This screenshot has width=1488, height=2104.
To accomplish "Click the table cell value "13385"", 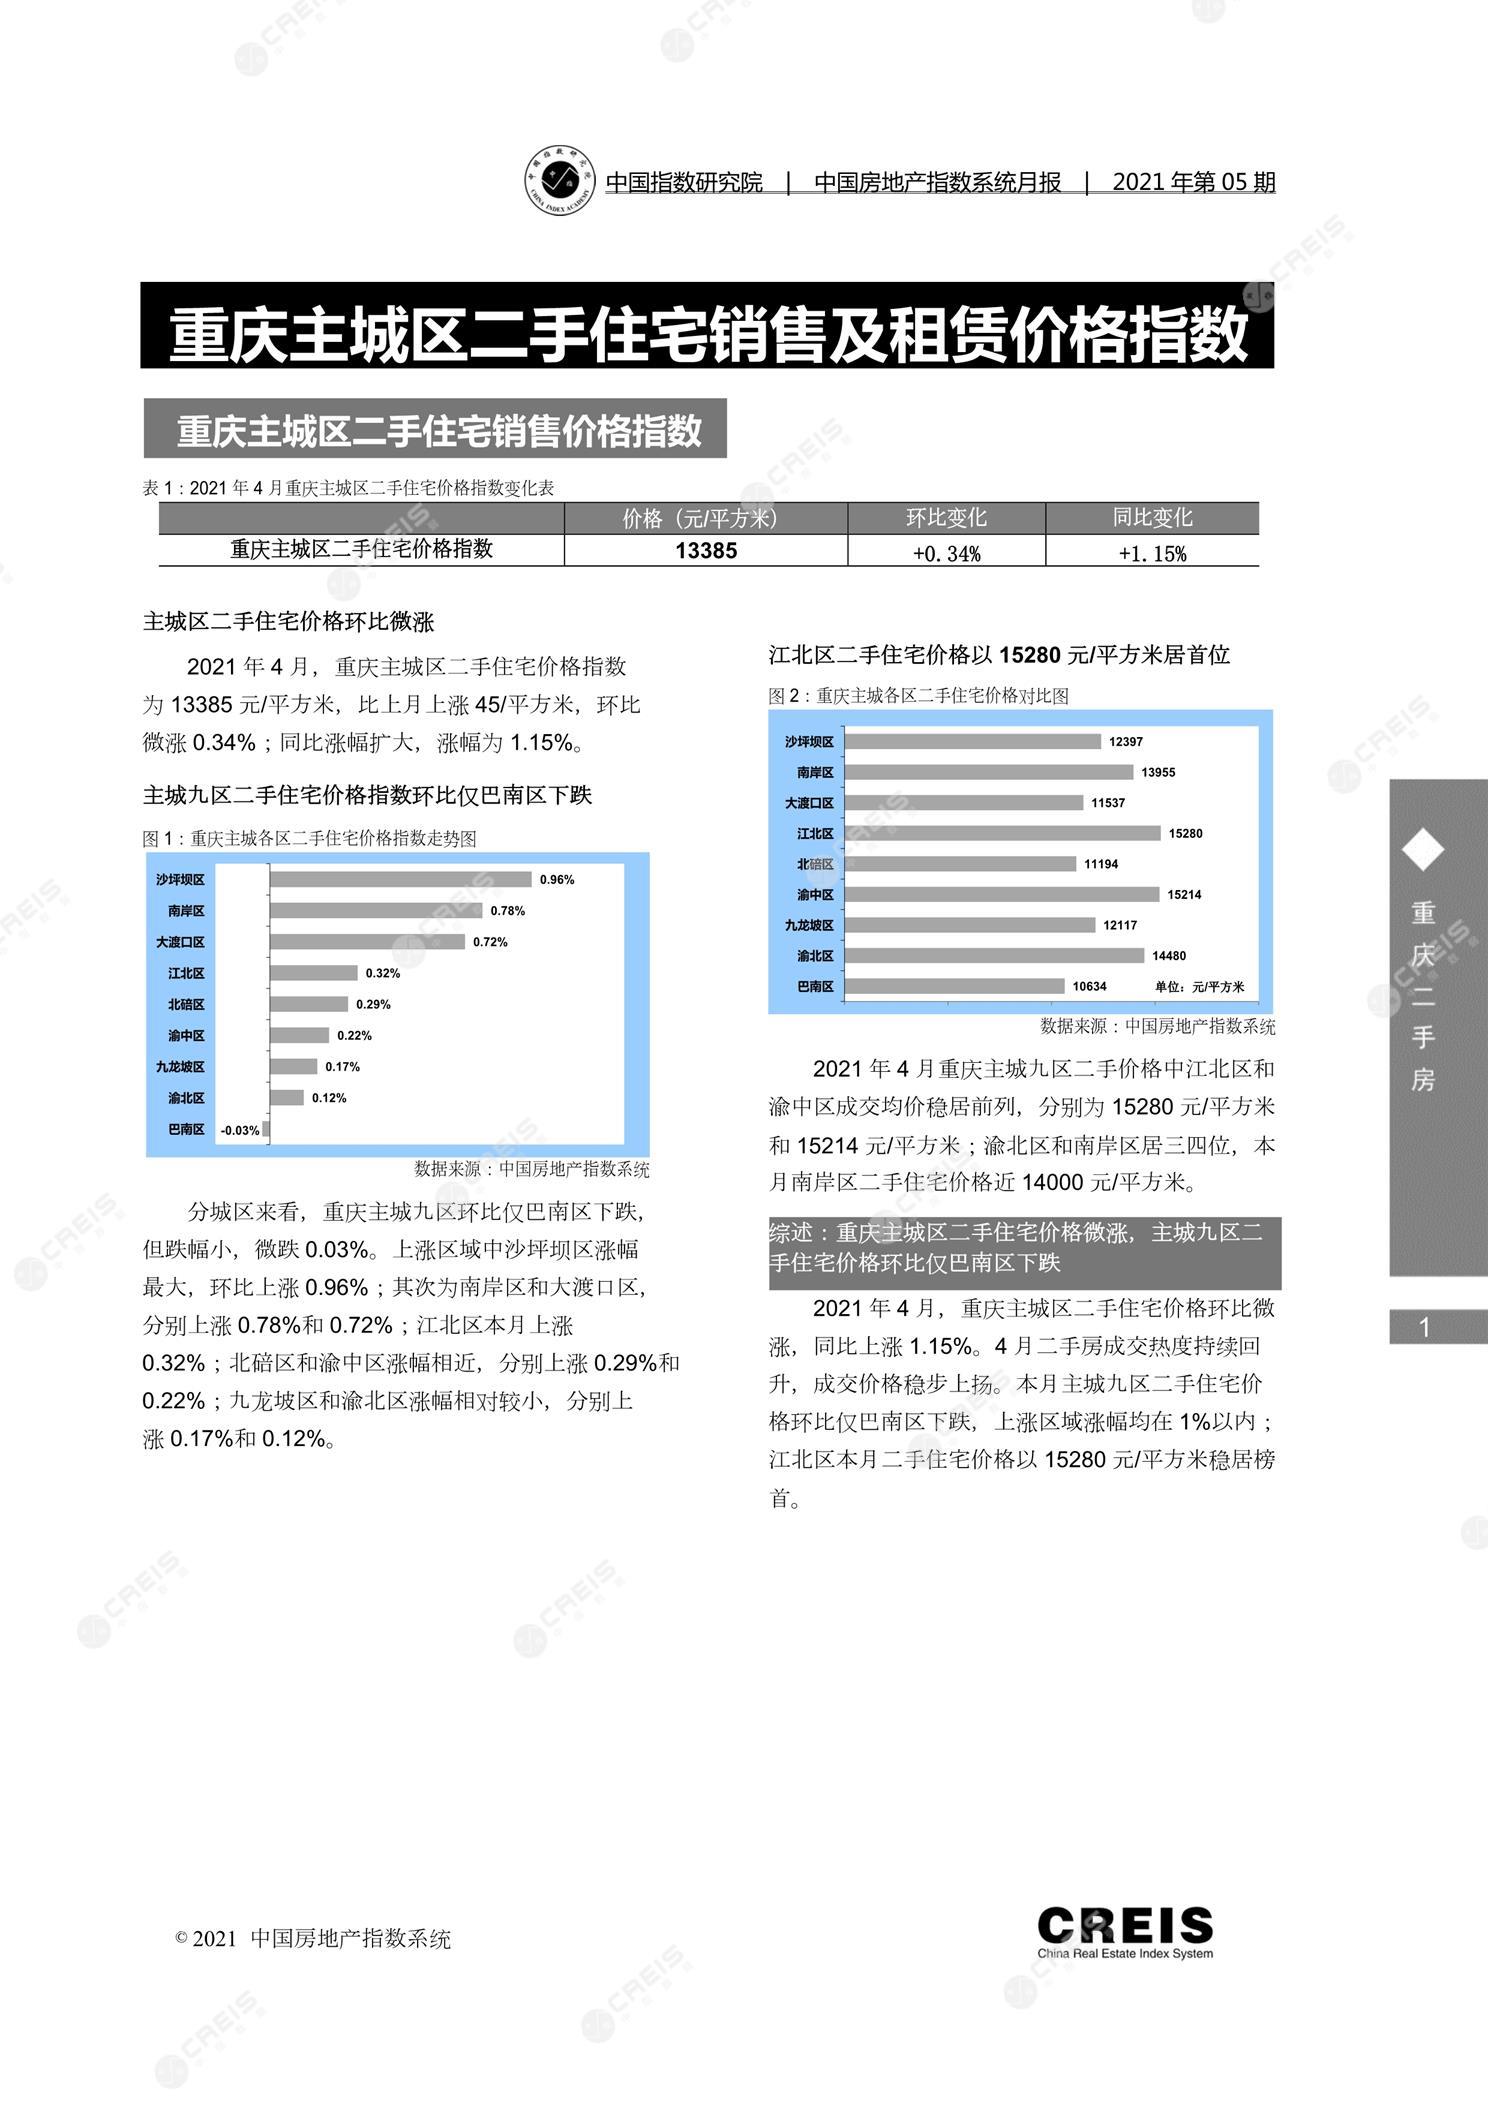I will click(x=706, y=551).
